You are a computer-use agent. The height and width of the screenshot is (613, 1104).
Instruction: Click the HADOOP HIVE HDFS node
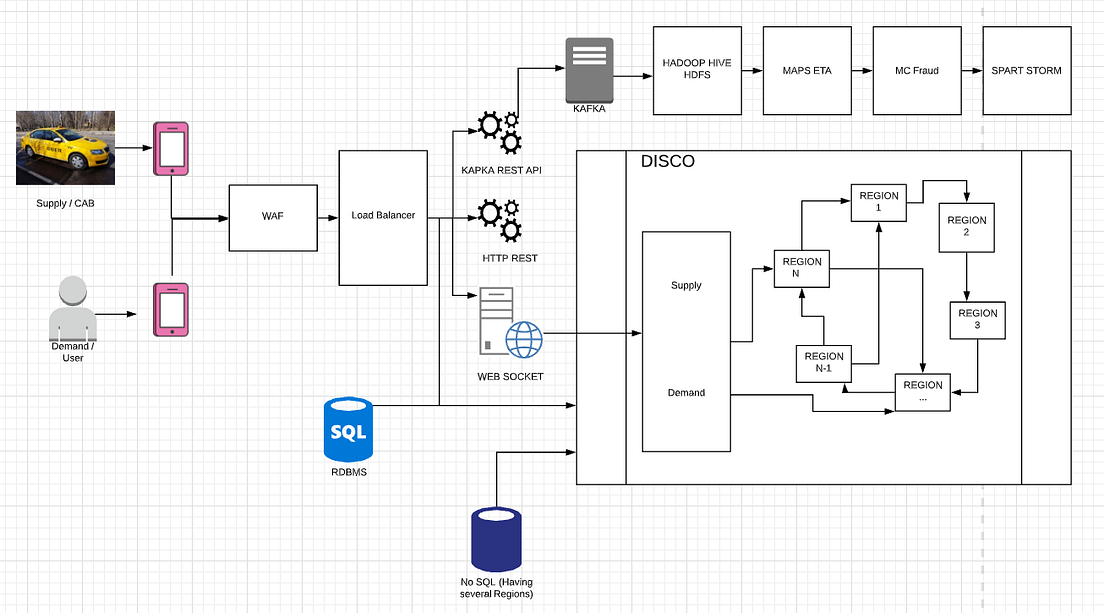coord(697,70)
